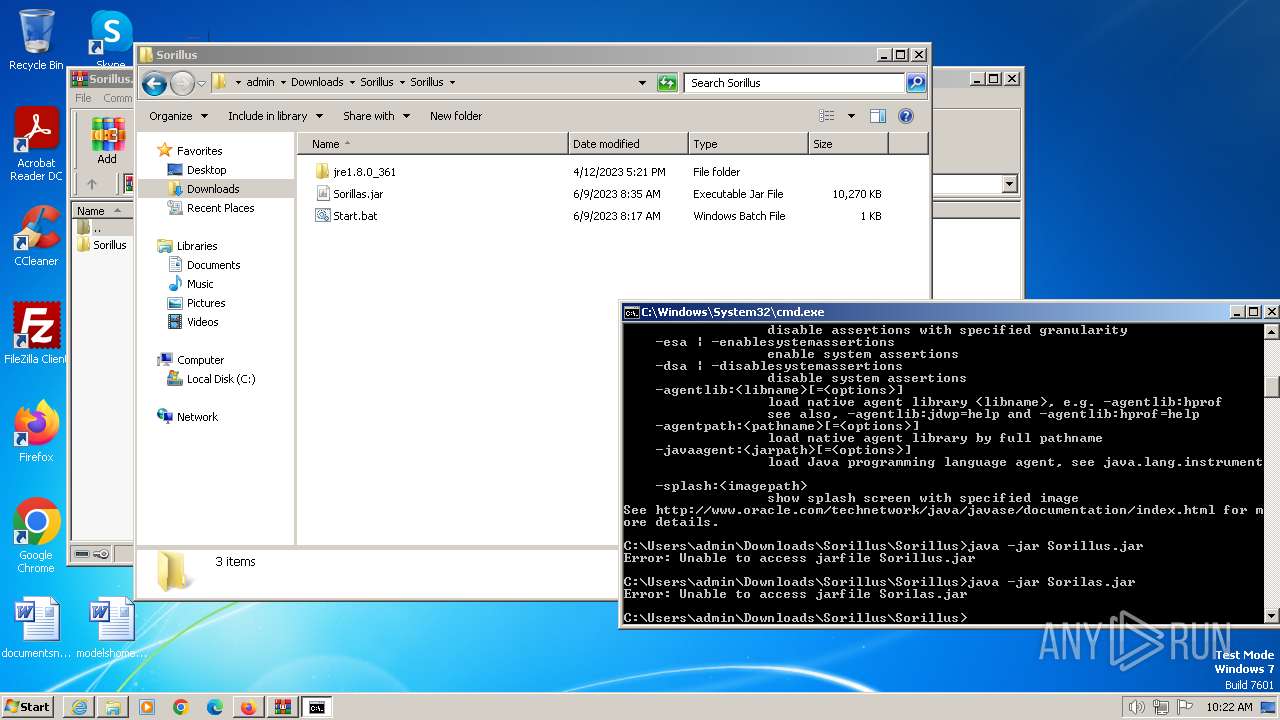Sort by Date modified column header

(628, 144)
